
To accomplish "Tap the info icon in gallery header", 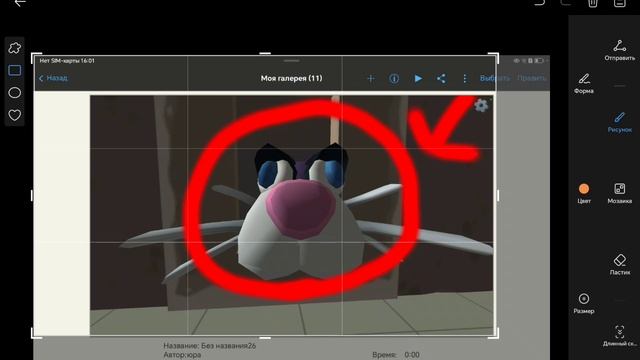I will 394,78.
